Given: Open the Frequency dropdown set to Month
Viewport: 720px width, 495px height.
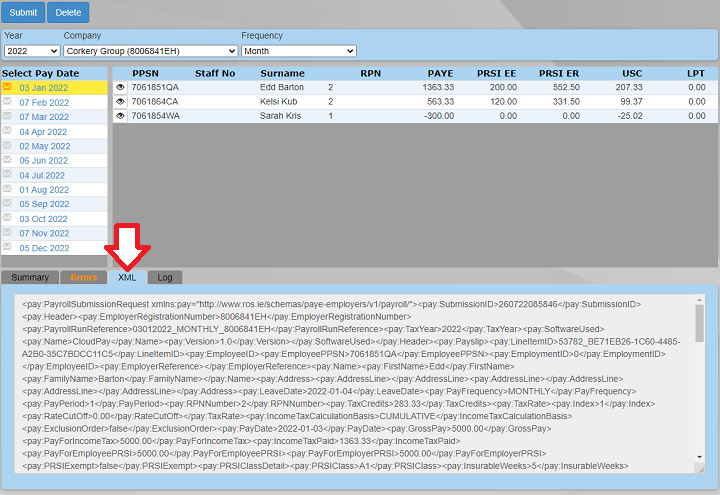Looking at the screenshot, I should point(298,51).
